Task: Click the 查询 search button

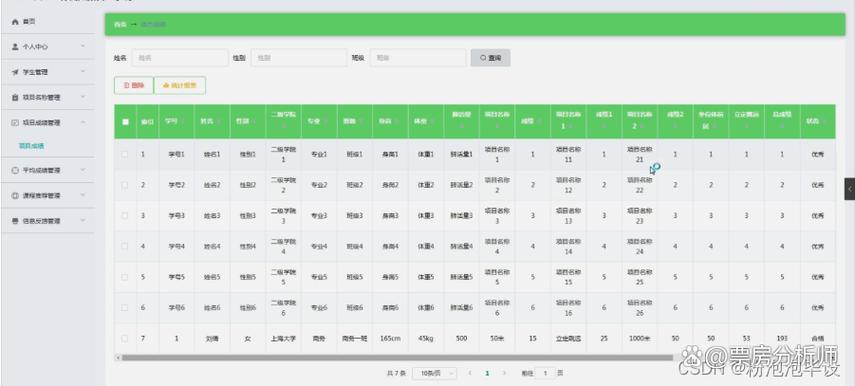Action: point(490,58)
